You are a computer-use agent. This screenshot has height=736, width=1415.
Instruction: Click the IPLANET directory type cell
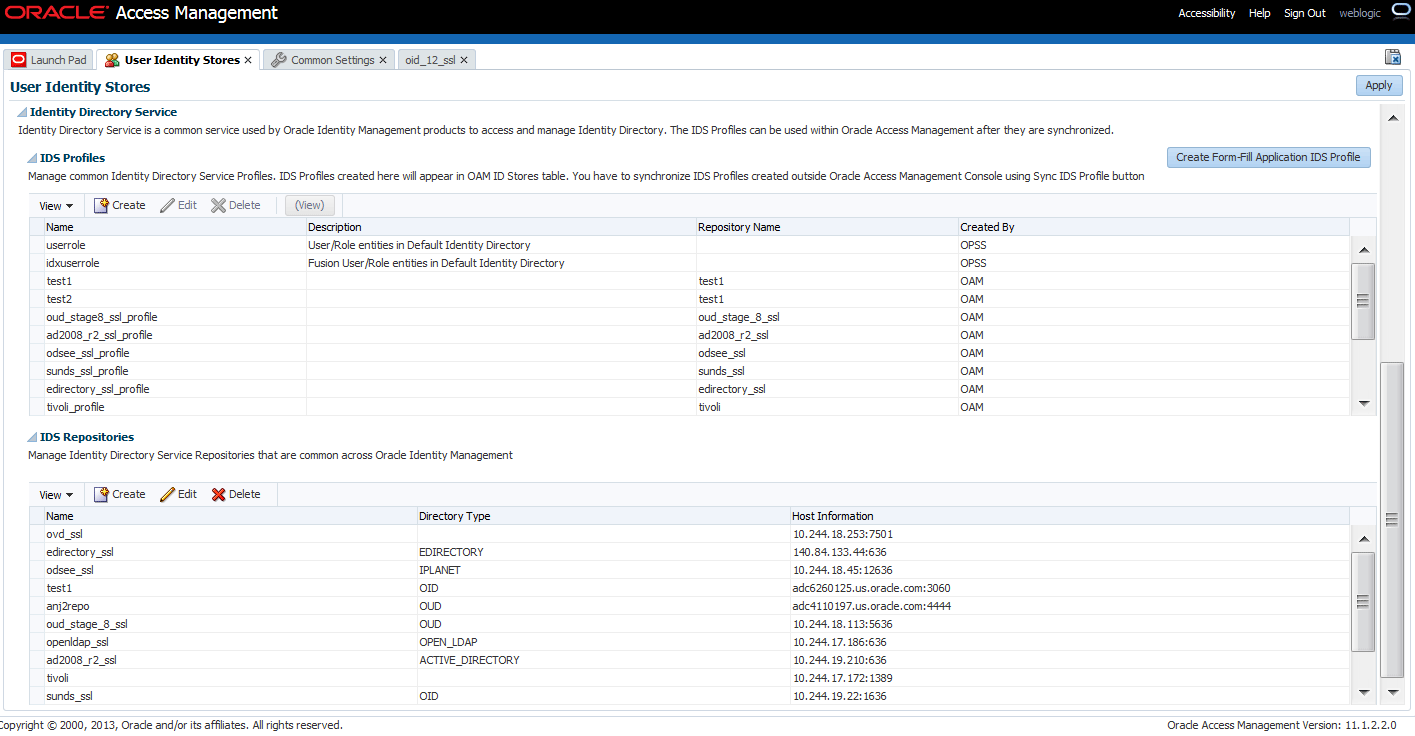[603, 570]
